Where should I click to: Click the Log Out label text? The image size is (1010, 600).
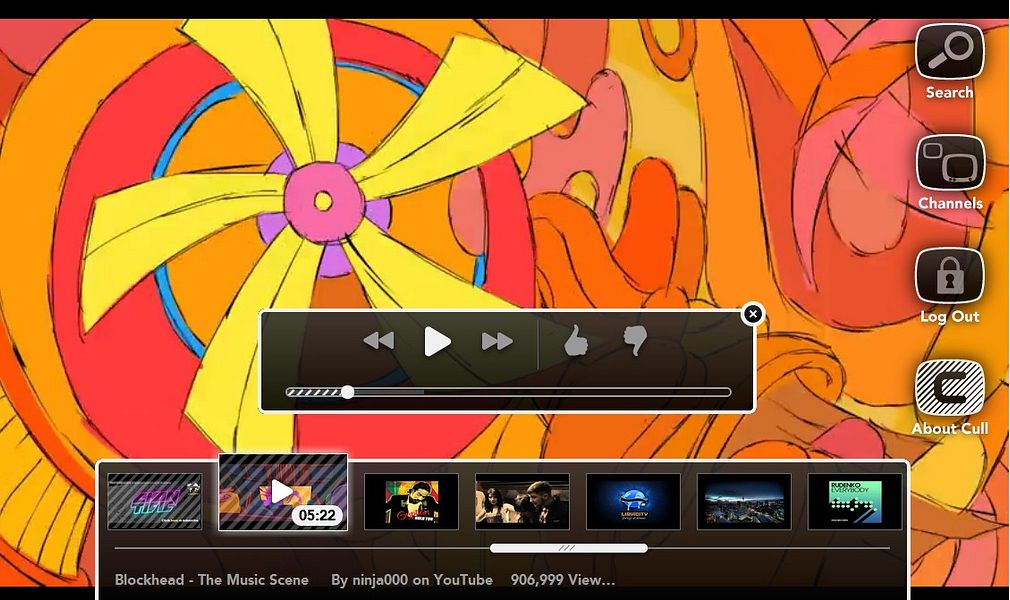[x=949, y=316]
